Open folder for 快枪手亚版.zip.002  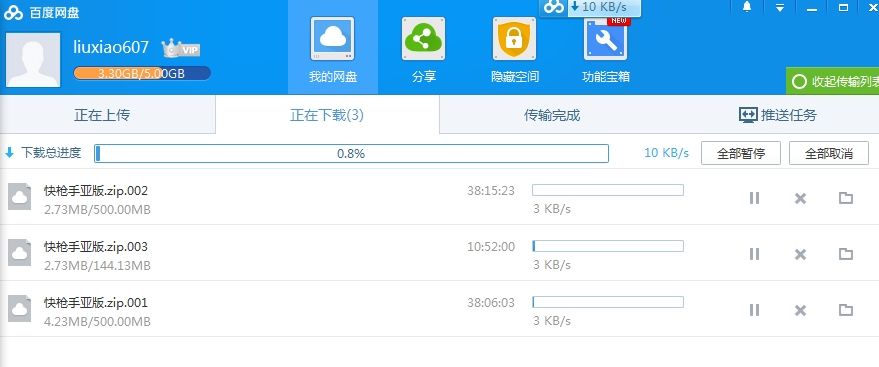click(x=845, y=197)
